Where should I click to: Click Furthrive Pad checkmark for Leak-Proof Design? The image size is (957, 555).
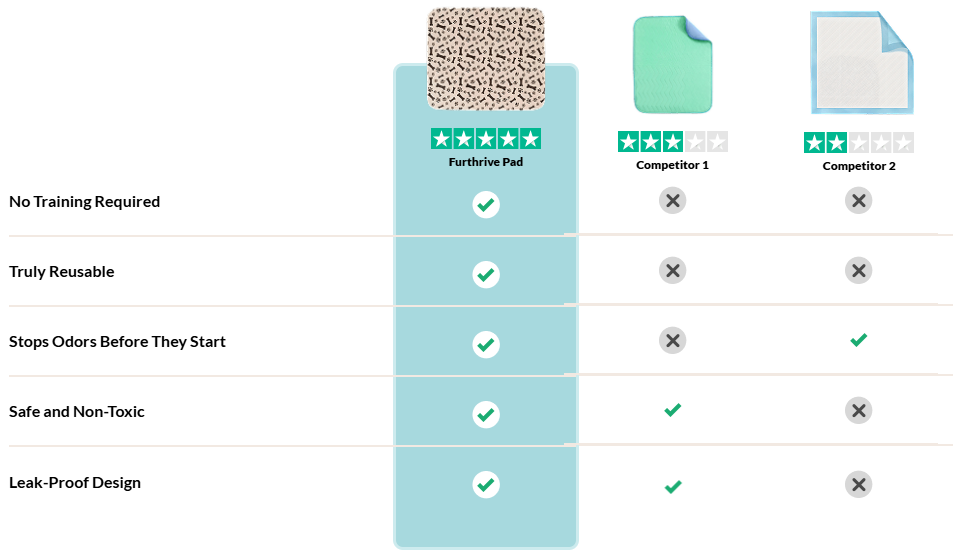486,485
